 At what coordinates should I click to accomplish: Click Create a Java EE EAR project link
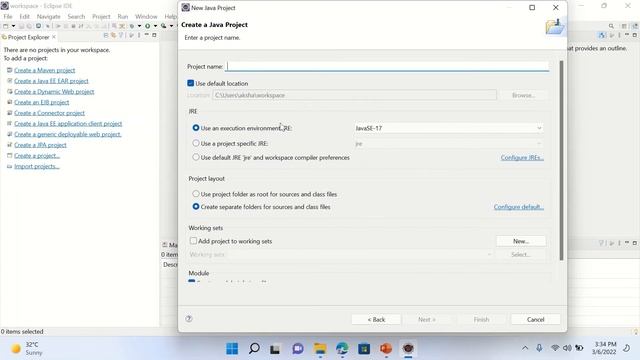click(51, 81)
